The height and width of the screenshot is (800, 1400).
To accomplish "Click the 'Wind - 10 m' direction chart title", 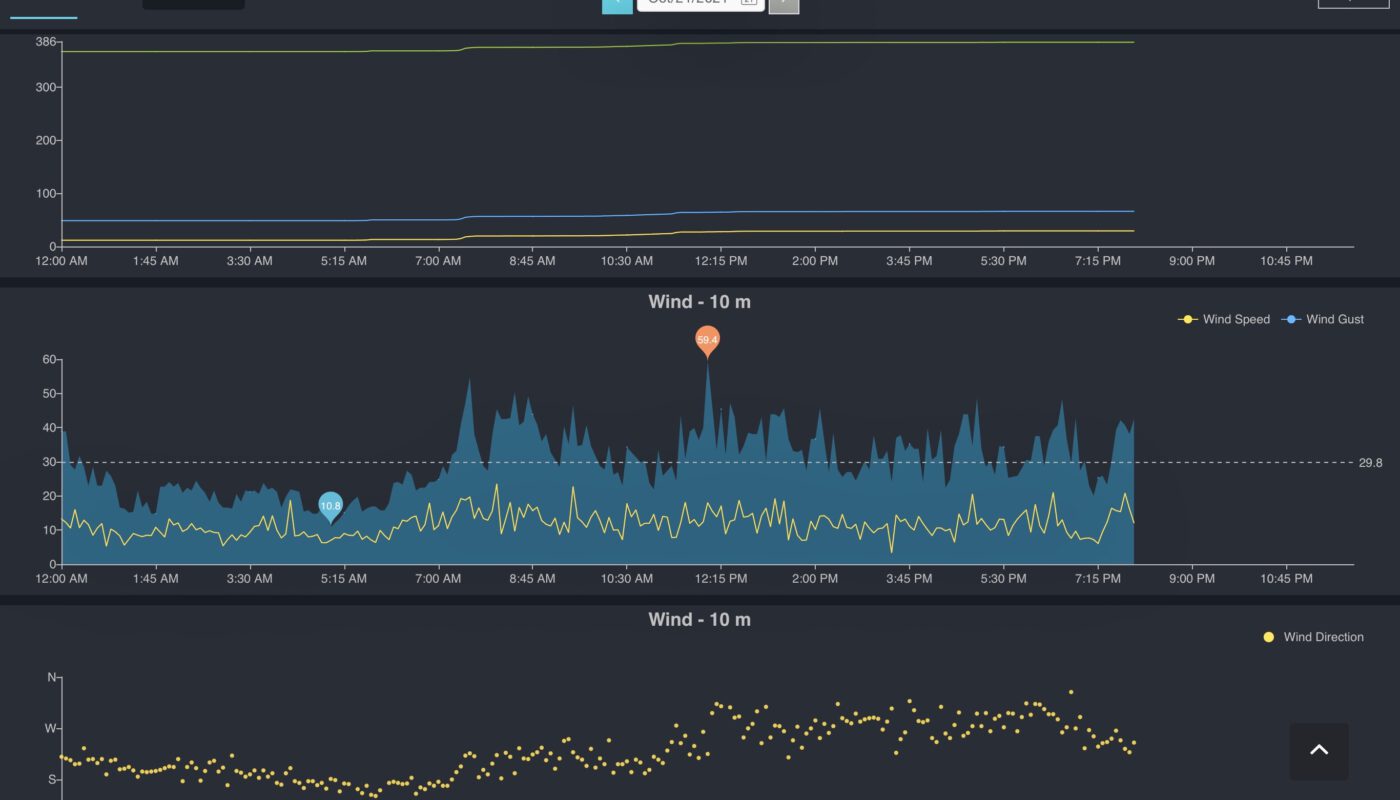I will point(699,619).
